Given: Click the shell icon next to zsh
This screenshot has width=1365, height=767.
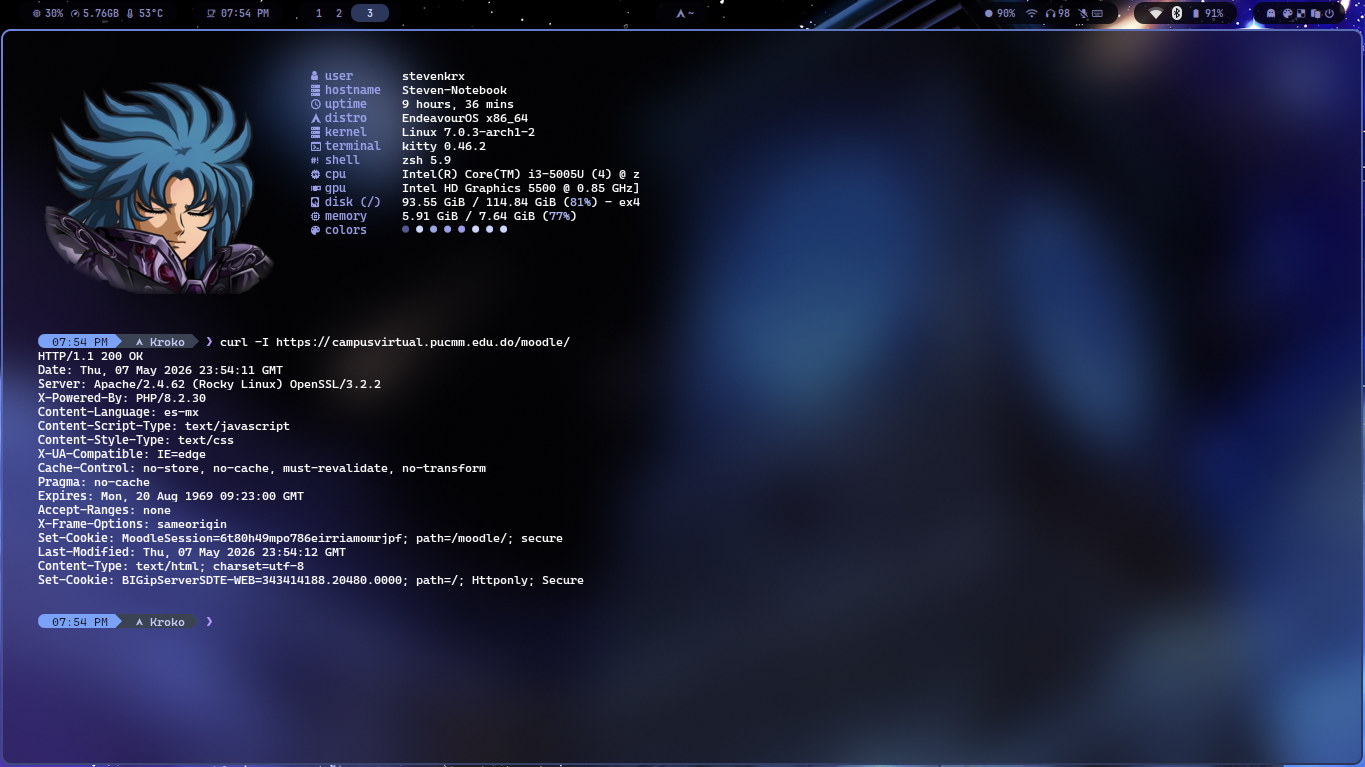Looking at the screenshot, I should pyautogui.click(x=315, y=160).
